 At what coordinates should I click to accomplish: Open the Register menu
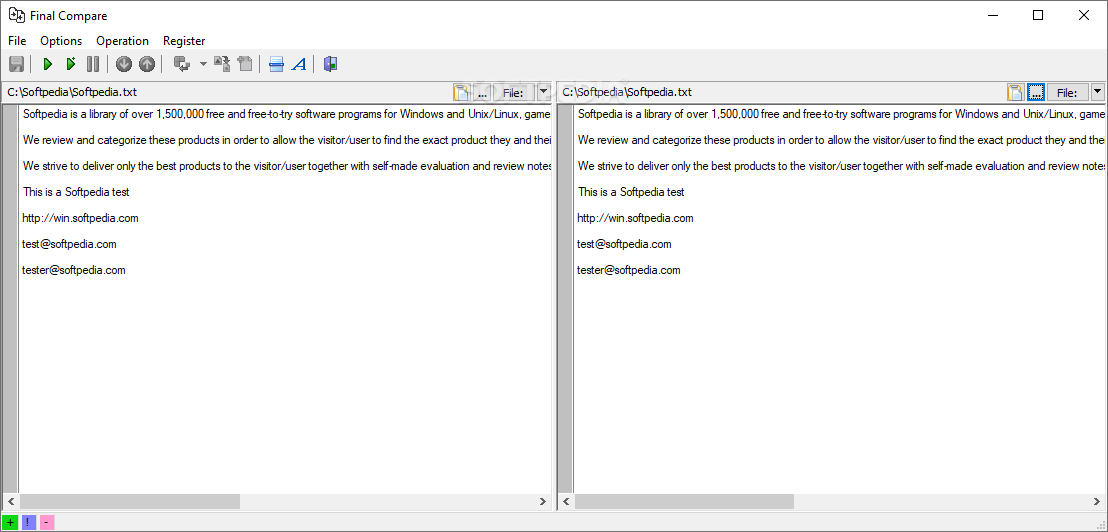coord(184,41)
